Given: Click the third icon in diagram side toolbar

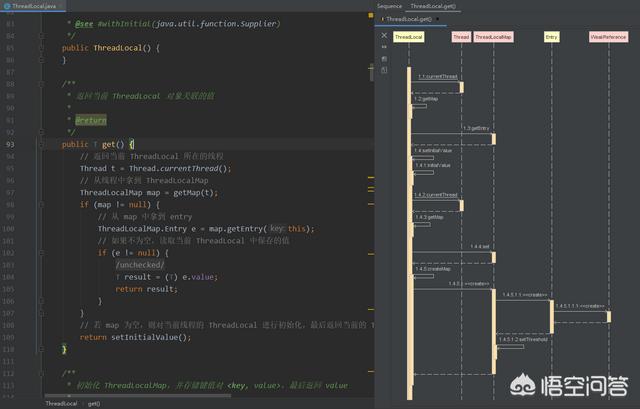Looking at the screenshot, I should [x=384, y=59].
